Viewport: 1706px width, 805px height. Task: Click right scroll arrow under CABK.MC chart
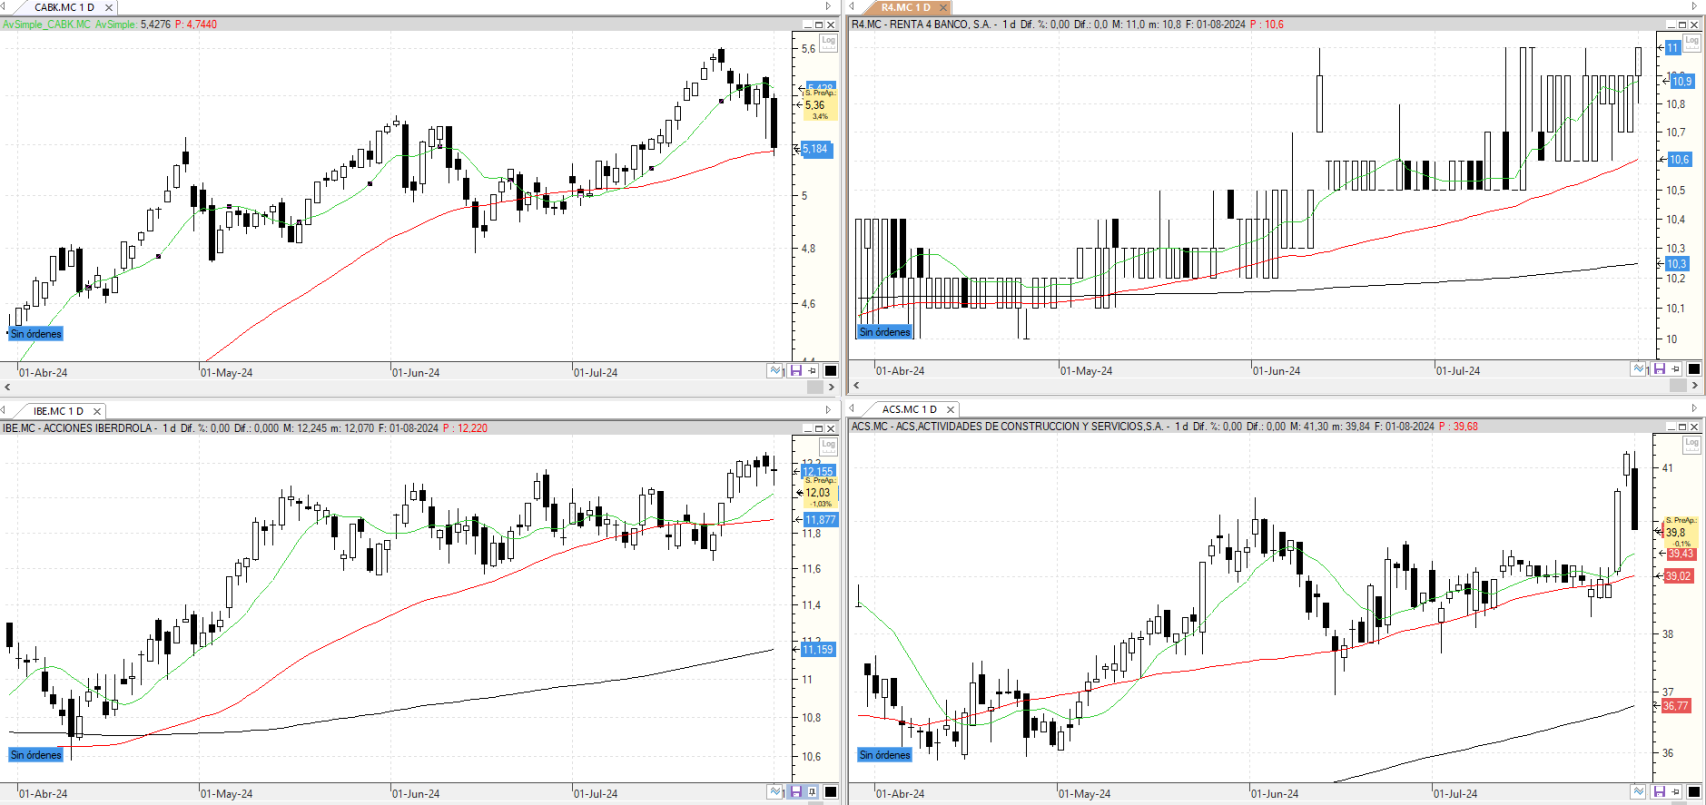pos(831,387)
